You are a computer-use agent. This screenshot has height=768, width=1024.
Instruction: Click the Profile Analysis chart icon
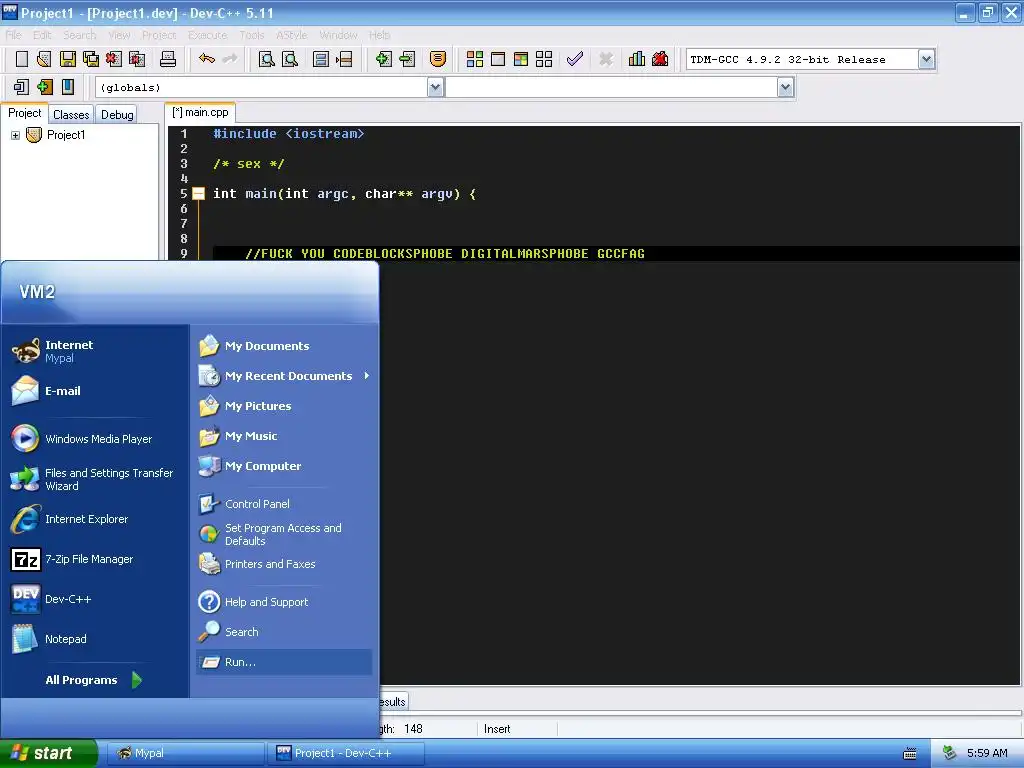point(637,59)
